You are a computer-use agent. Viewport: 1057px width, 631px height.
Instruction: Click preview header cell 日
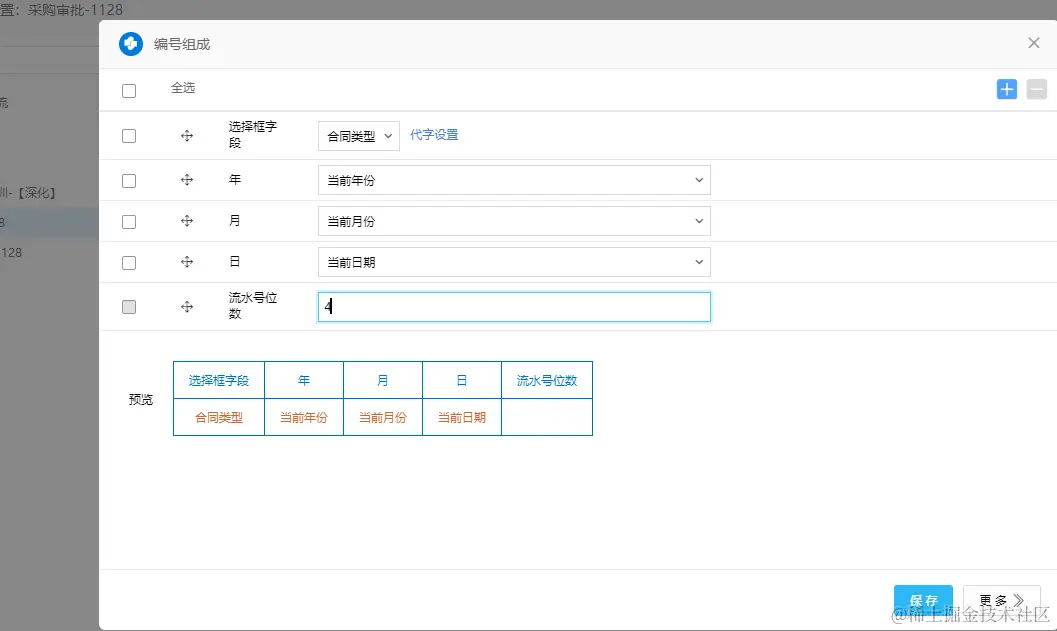click(462, 380)
